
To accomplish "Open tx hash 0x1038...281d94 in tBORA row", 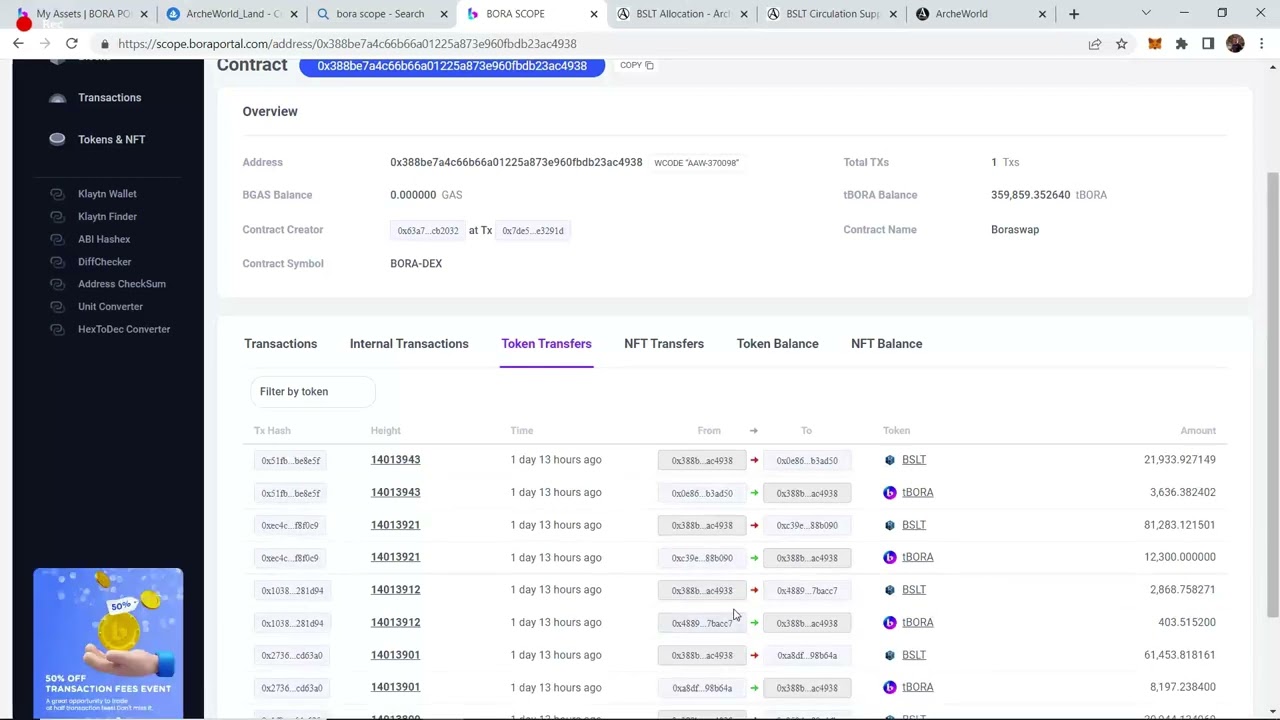I will 292,623.
